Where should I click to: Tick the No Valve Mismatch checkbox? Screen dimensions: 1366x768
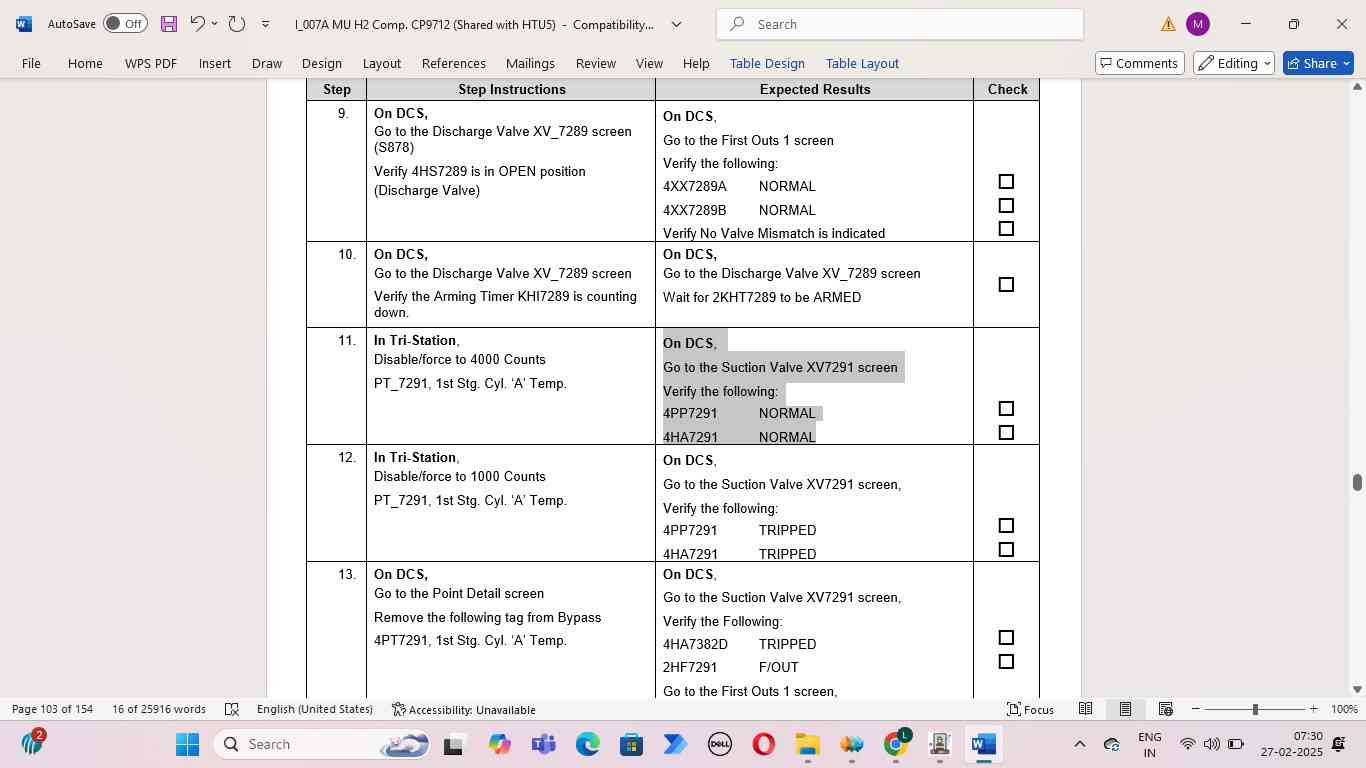click(1006, 229)
